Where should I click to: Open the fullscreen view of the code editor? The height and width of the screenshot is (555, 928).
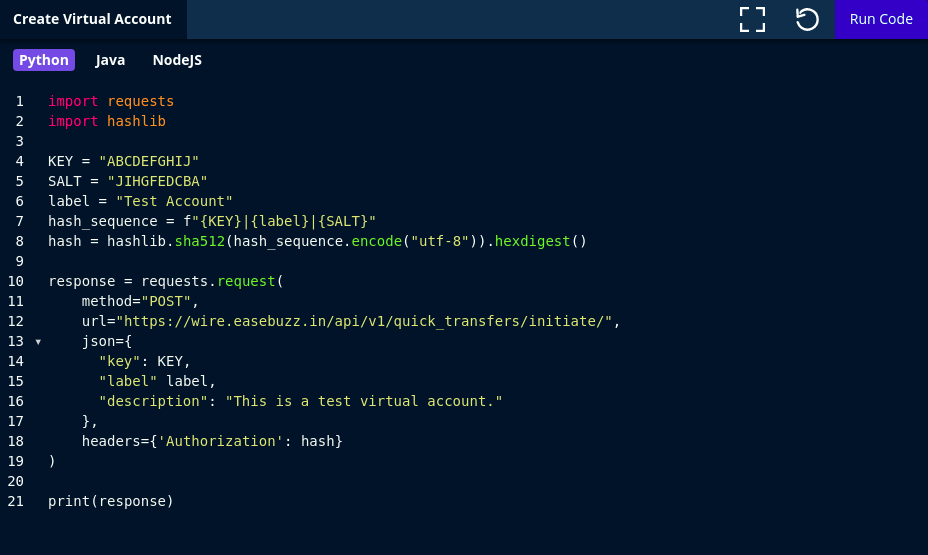[752, 20]
